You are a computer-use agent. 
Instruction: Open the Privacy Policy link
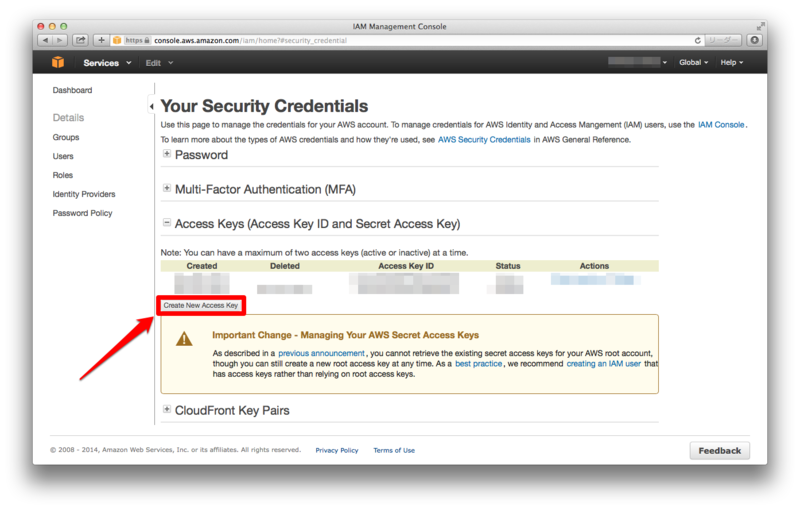[x=337, y=450]
